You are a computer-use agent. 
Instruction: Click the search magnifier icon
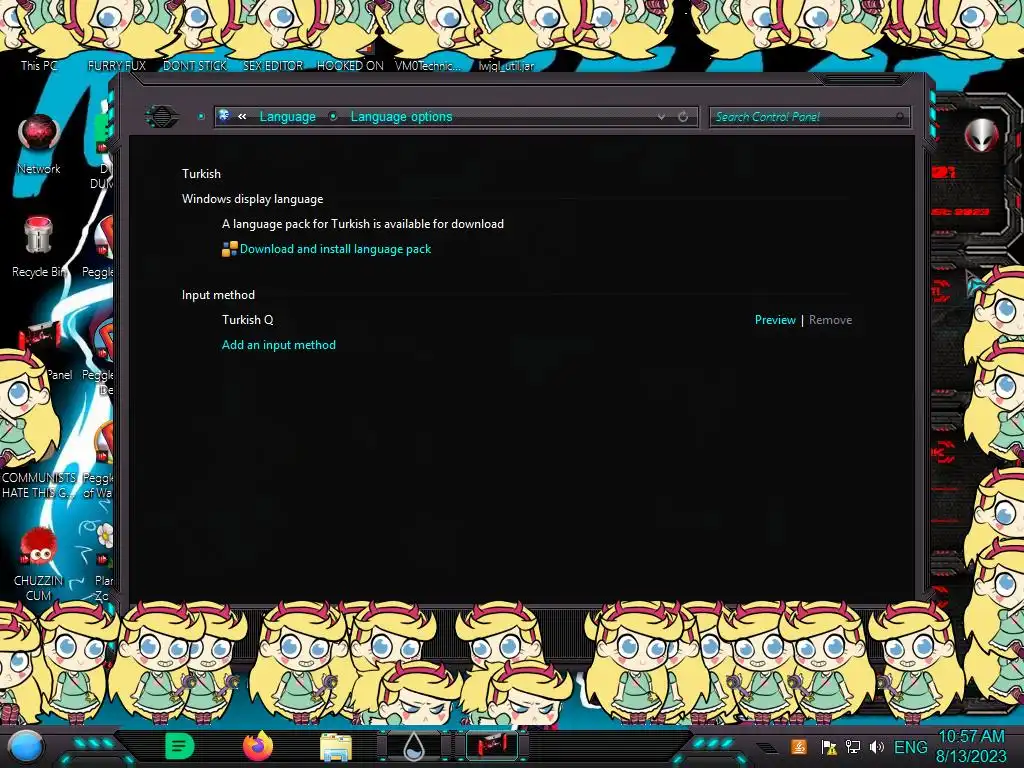pos(900,116)
